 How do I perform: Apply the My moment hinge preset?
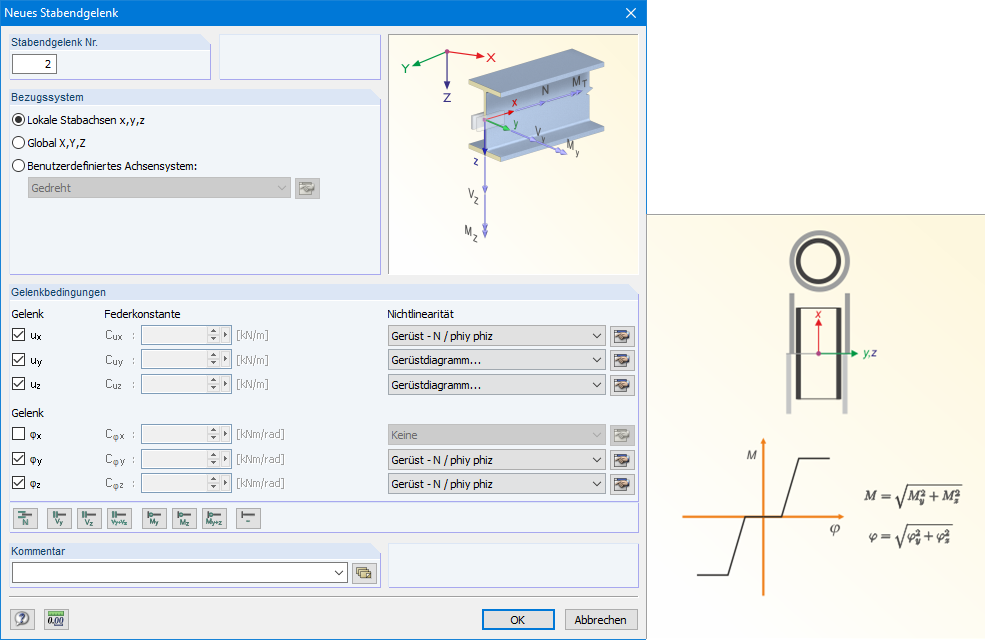[x=155, y=518]
